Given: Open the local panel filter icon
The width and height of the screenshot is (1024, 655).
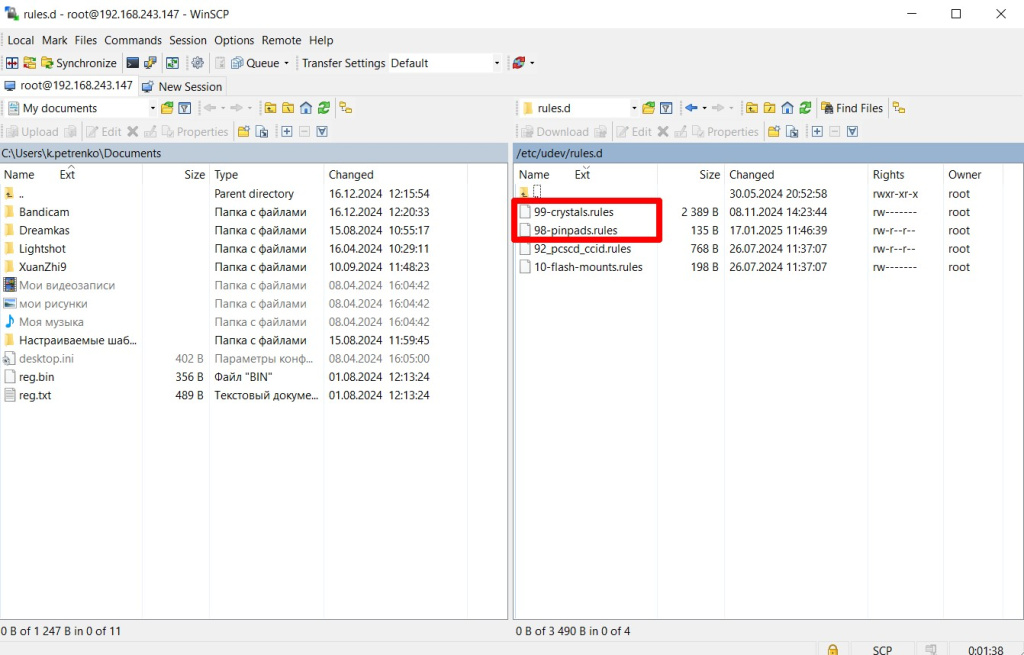Looking at the screenshot, I should 184,108.
